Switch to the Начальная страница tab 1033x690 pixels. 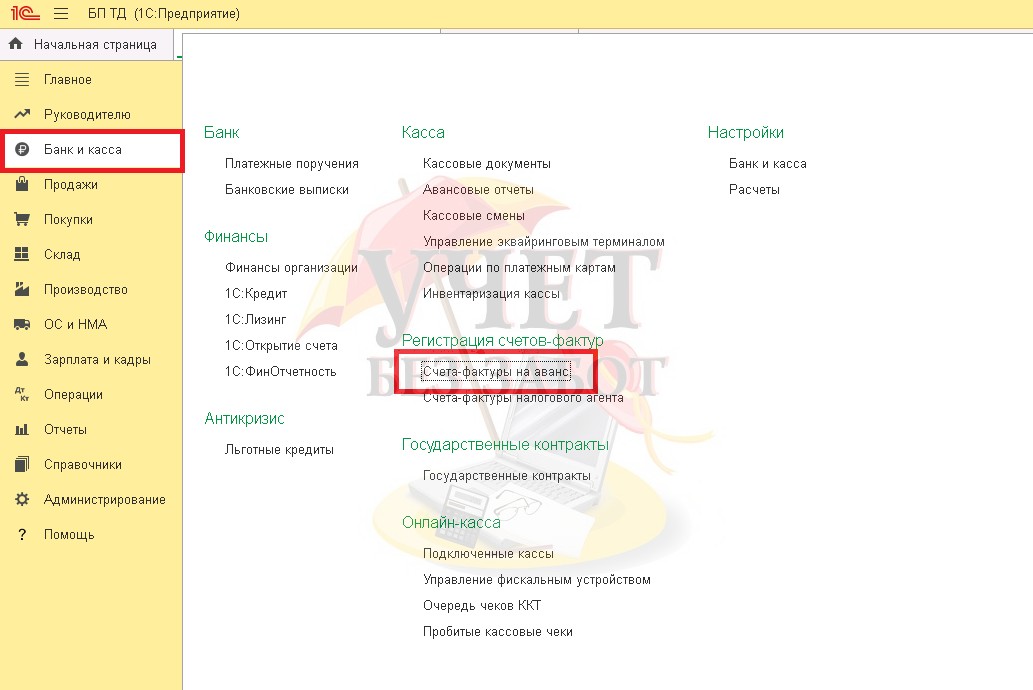(x=86, y=44)
